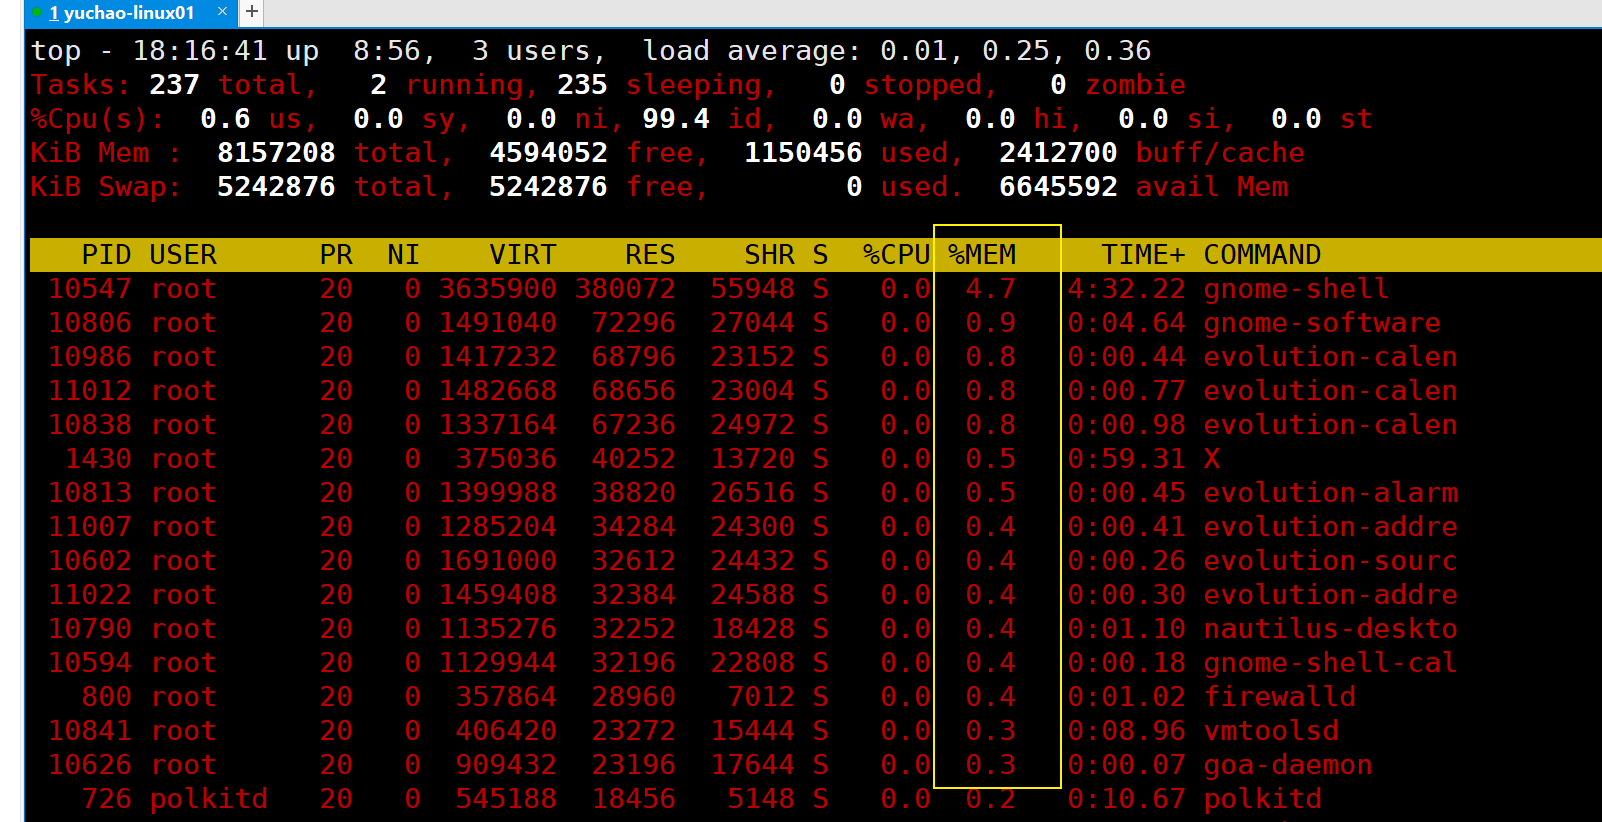Click the vmtoolsd command entry
The height and width of the screenshot is (822, 1602).
pyautogui.click(x=1271, y=731)
